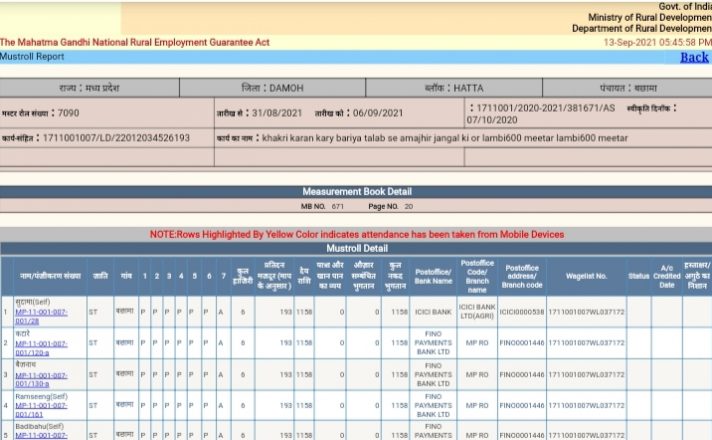The width and height of the screenshot is (712, 440).
Task: Click the ICICI BANK cell in row 1
Action: (433, 312)
